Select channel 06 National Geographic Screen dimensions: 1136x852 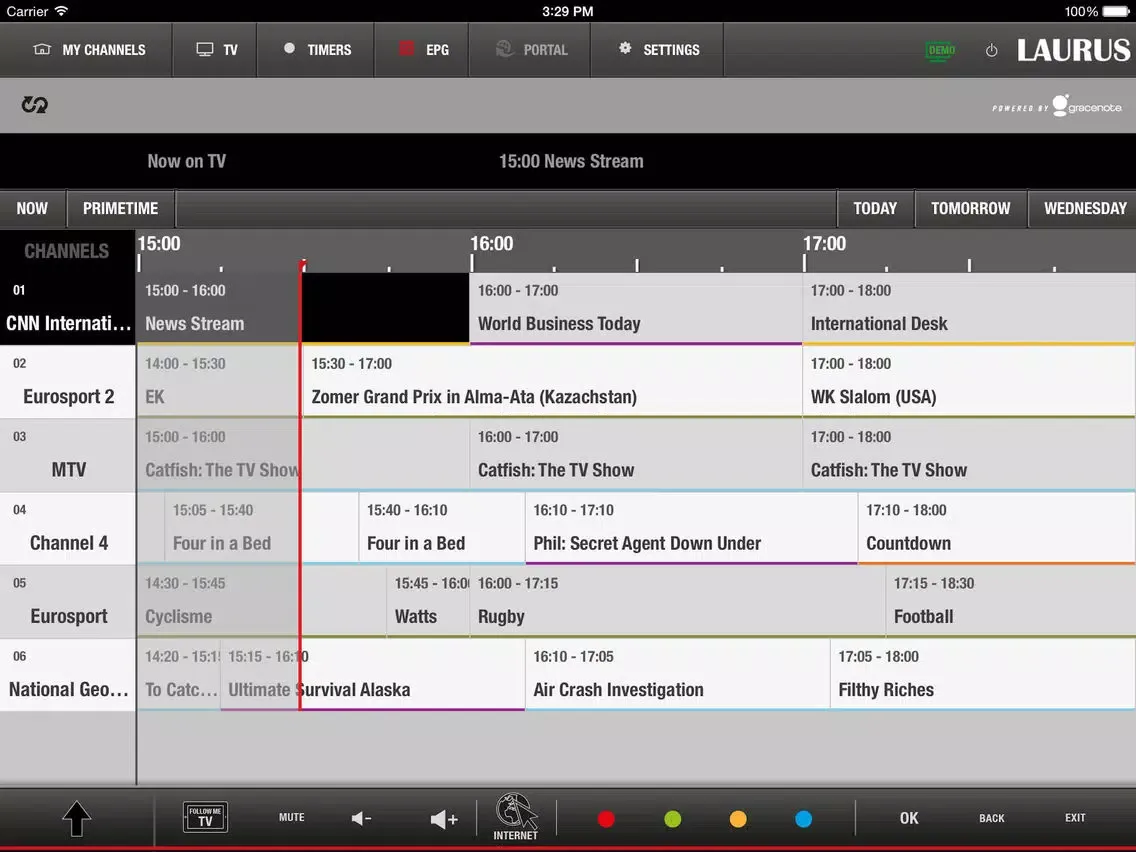click(68, 674)
